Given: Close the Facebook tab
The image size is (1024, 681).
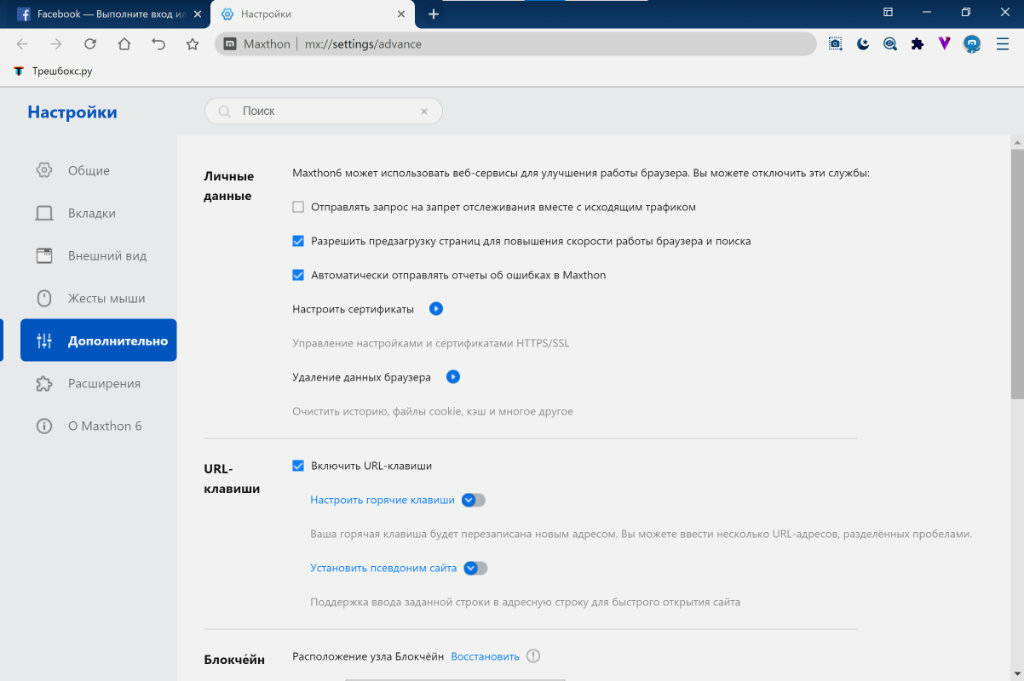Looking at the screenshot, I should coord(197,14).
